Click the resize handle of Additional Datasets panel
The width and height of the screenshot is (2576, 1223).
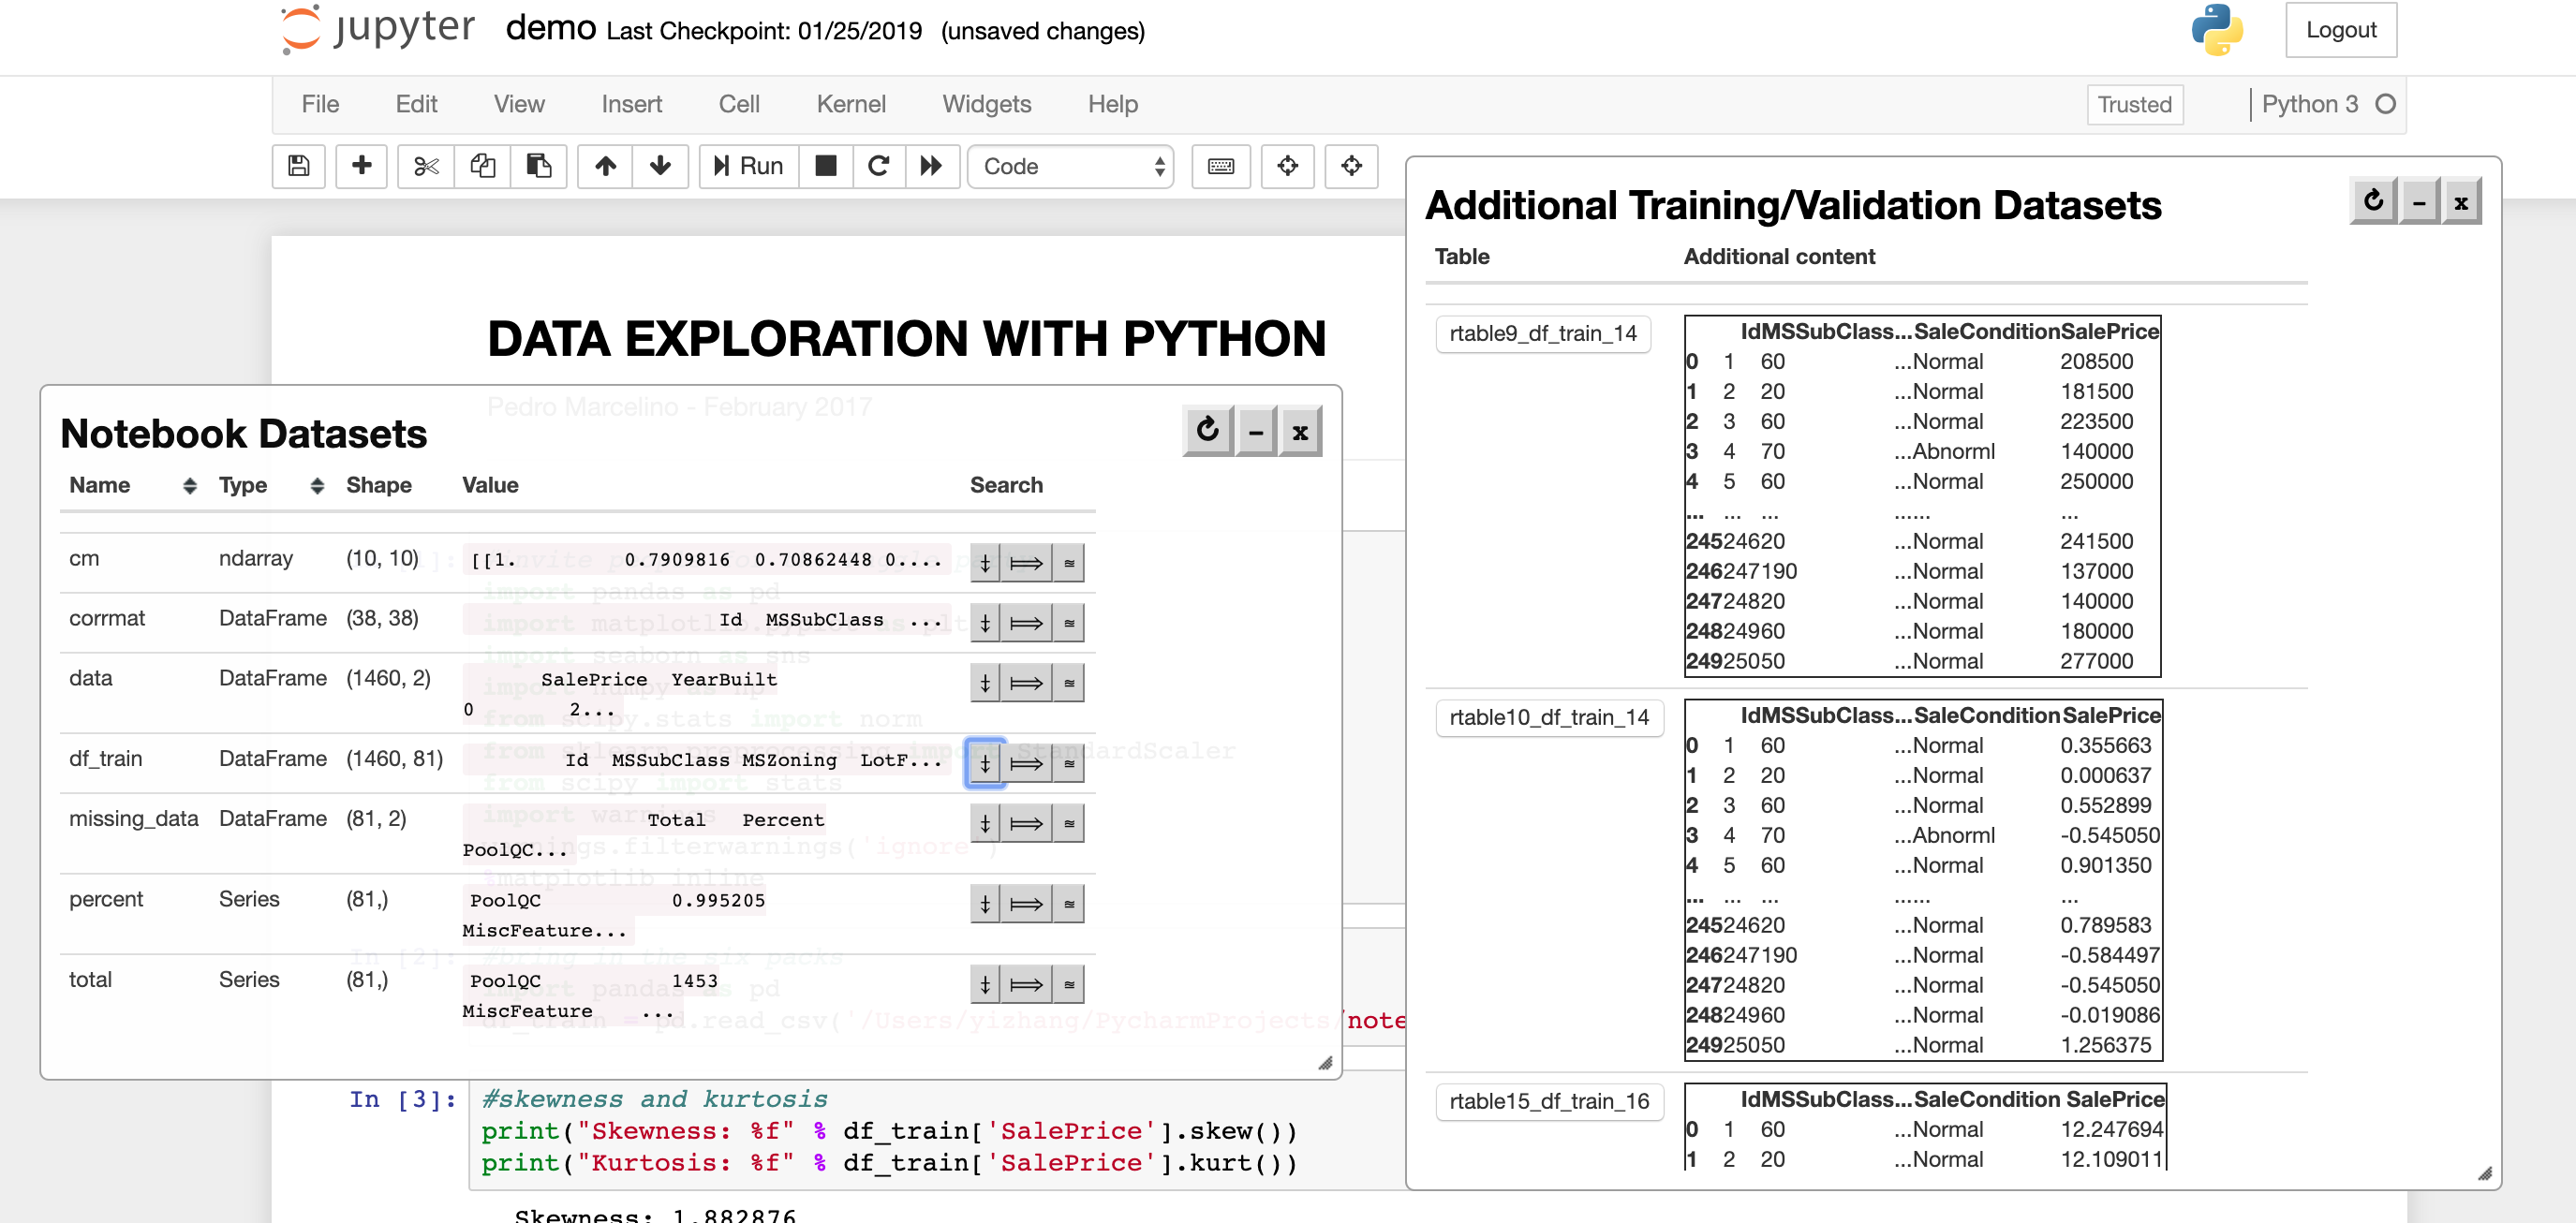click(x=2485, y=1173)
